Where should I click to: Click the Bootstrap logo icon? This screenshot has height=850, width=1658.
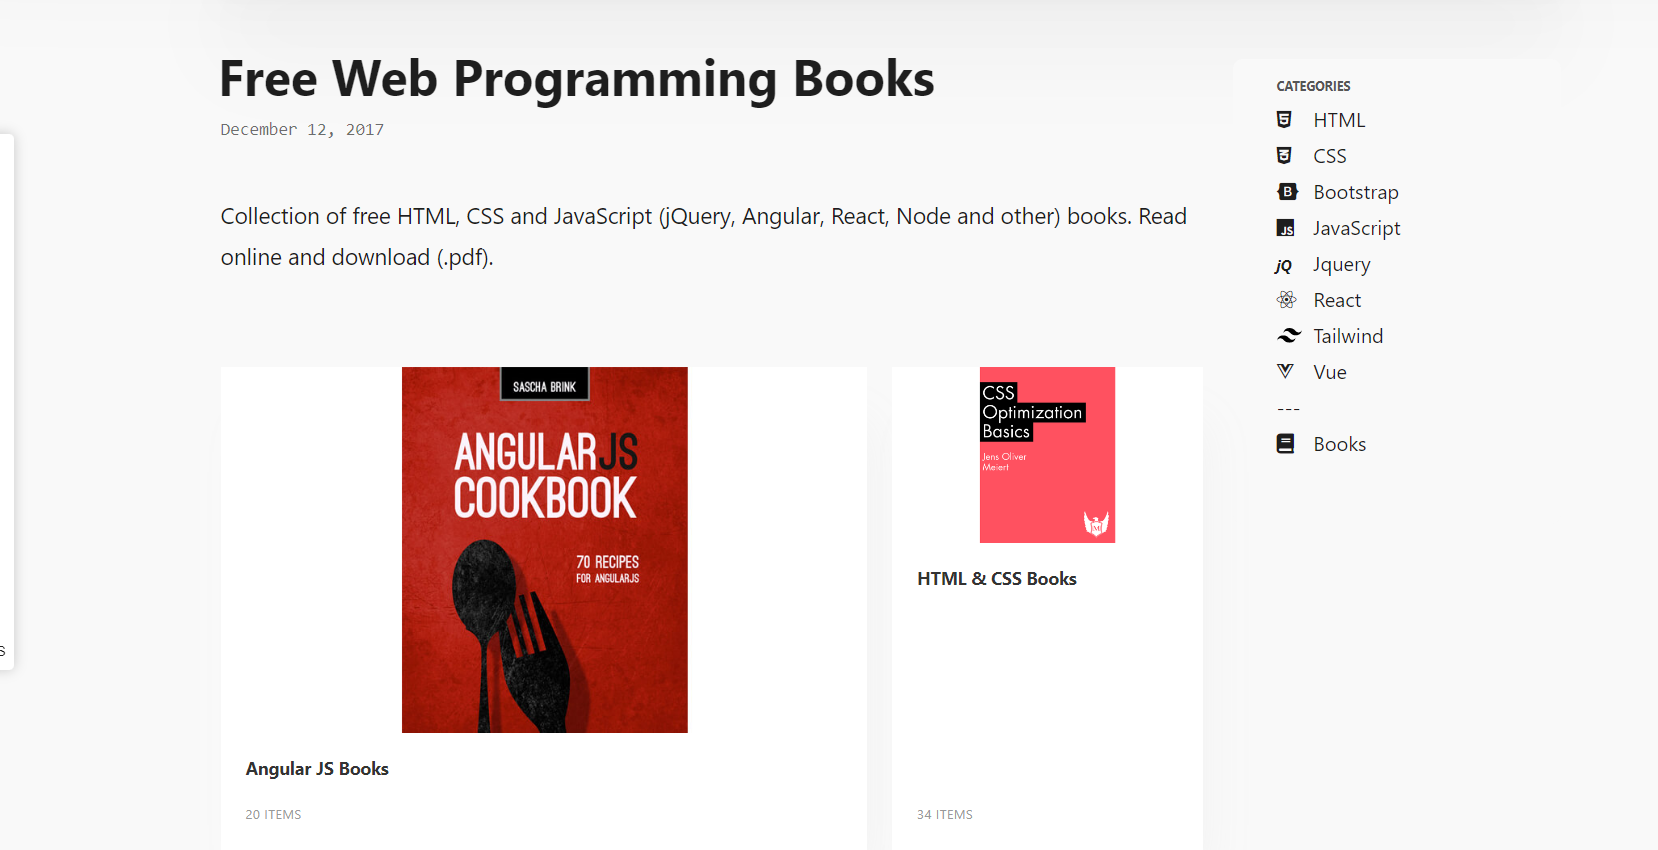click(1287, 192)
